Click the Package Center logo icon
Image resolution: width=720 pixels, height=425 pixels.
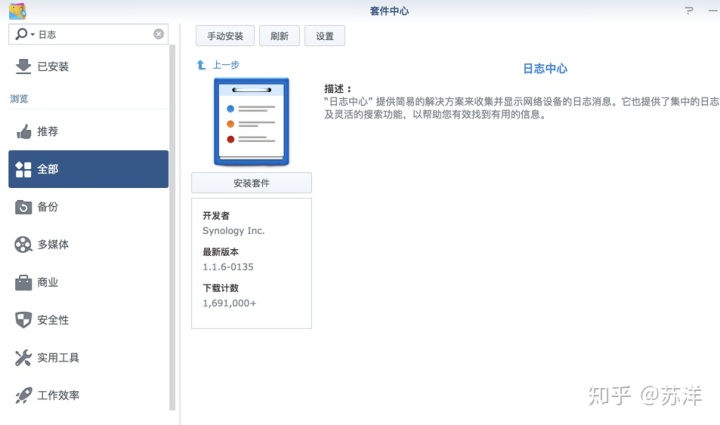click(x=15, y=10)
